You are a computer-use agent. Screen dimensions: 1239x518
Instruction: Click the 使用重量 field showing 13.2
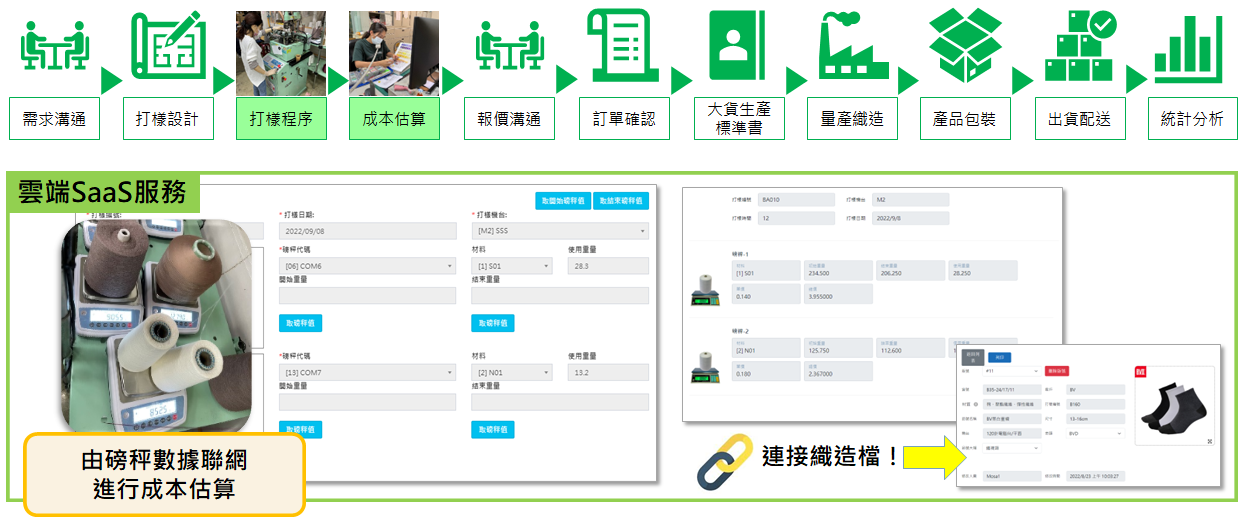[608, 372]
